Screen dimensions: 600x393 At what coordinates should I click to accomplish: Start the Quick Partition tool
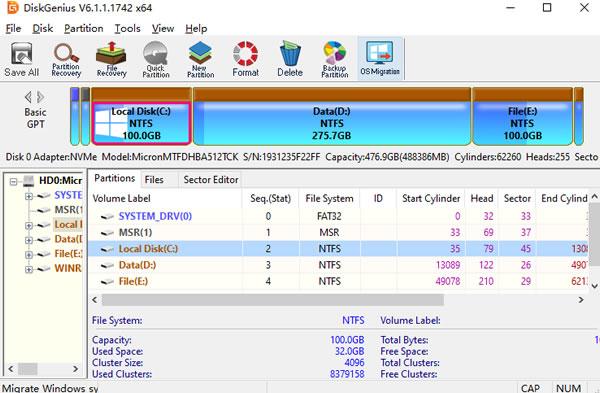[x=155, y=59]
